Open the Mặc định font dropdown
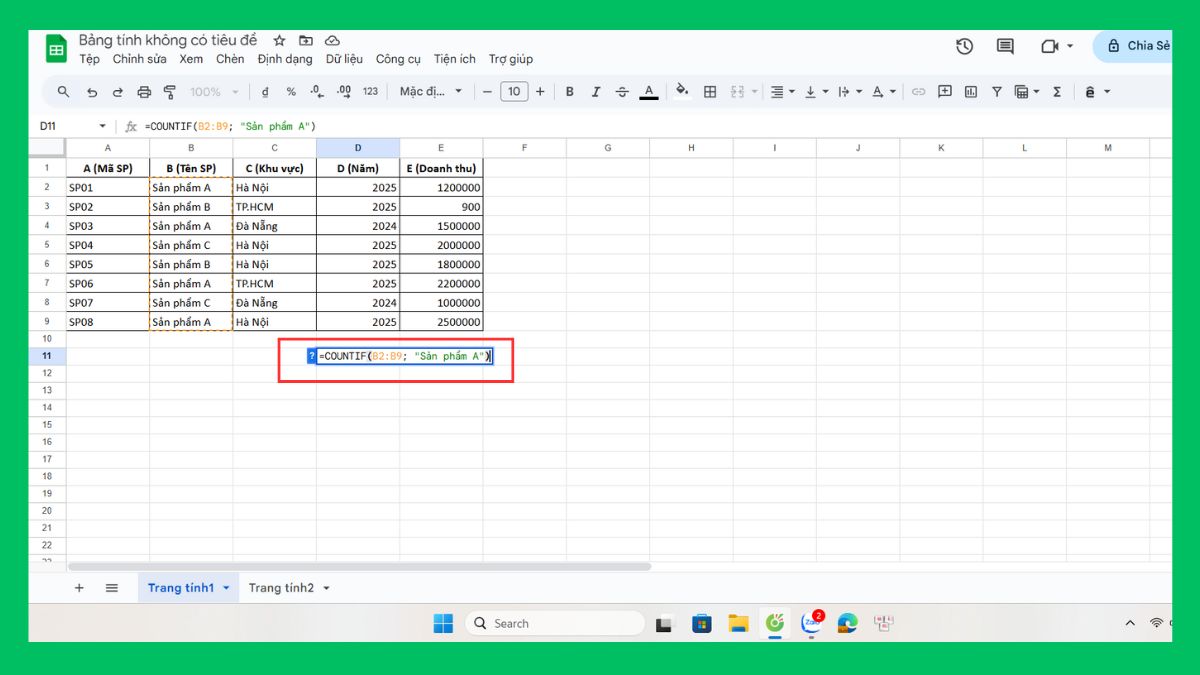1200x675 pixels. tap(428, 91)
